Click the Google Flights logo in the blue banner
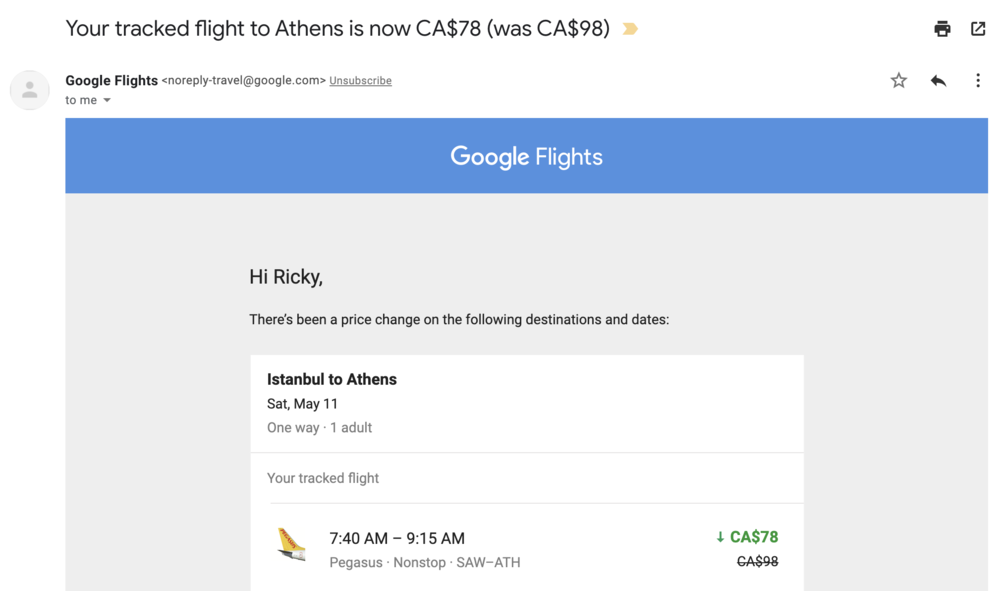This screenshot has width=1000, height=591. tap(526, 156)
